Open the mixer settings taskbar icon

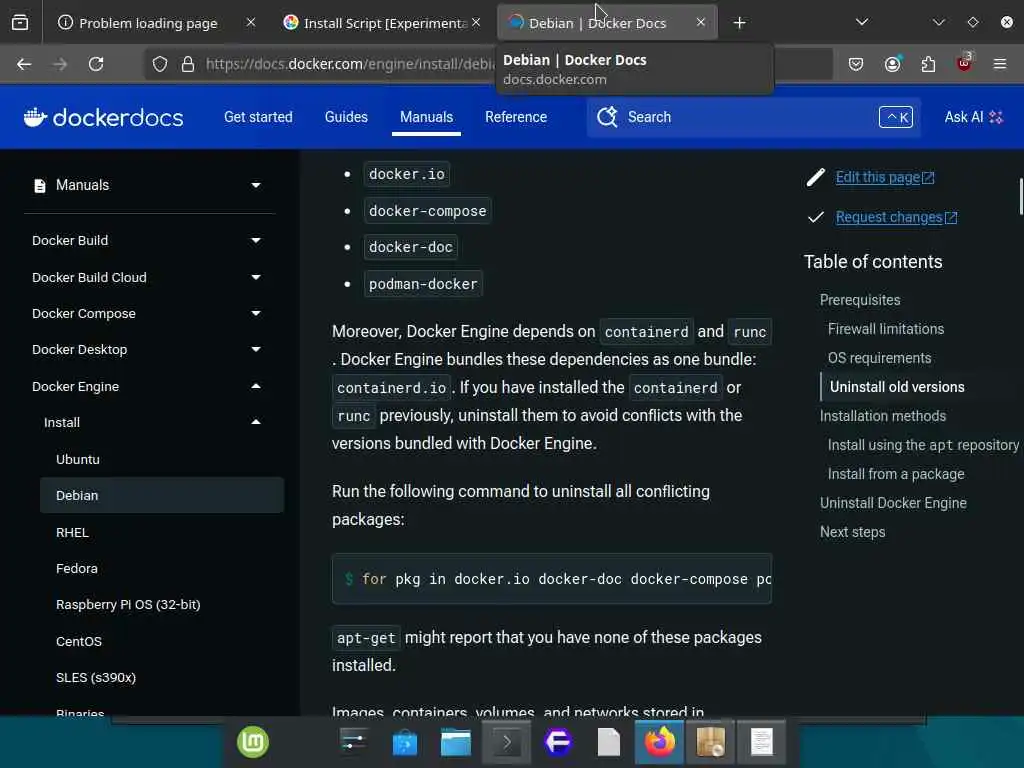[354, 742]
